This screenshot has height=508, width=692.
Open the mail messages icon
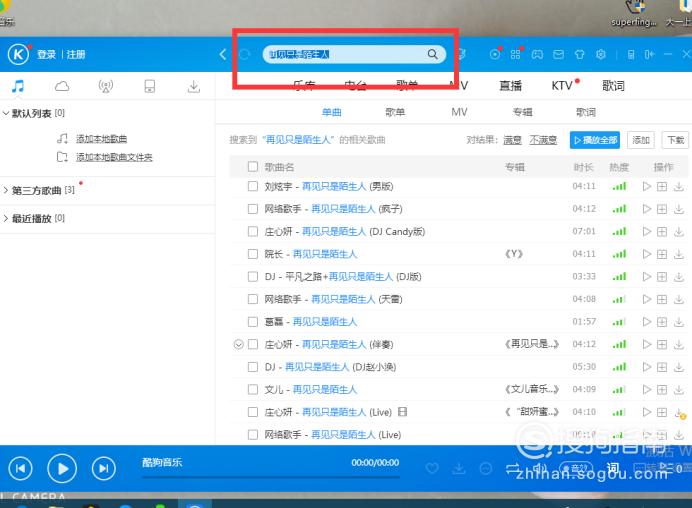coord(558,54)
